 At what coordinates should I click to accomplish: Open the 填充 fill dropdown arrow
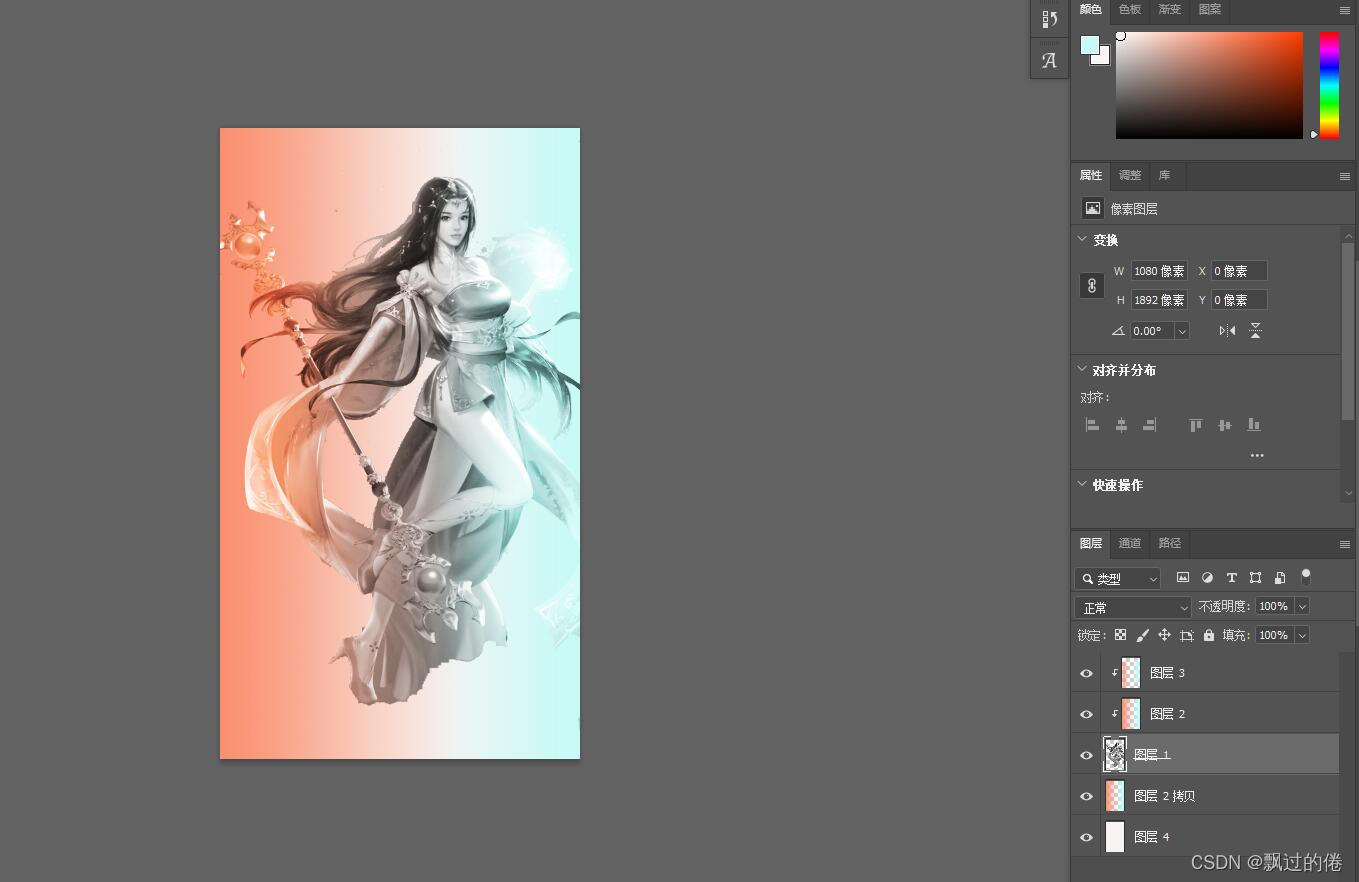point(1302,635)
